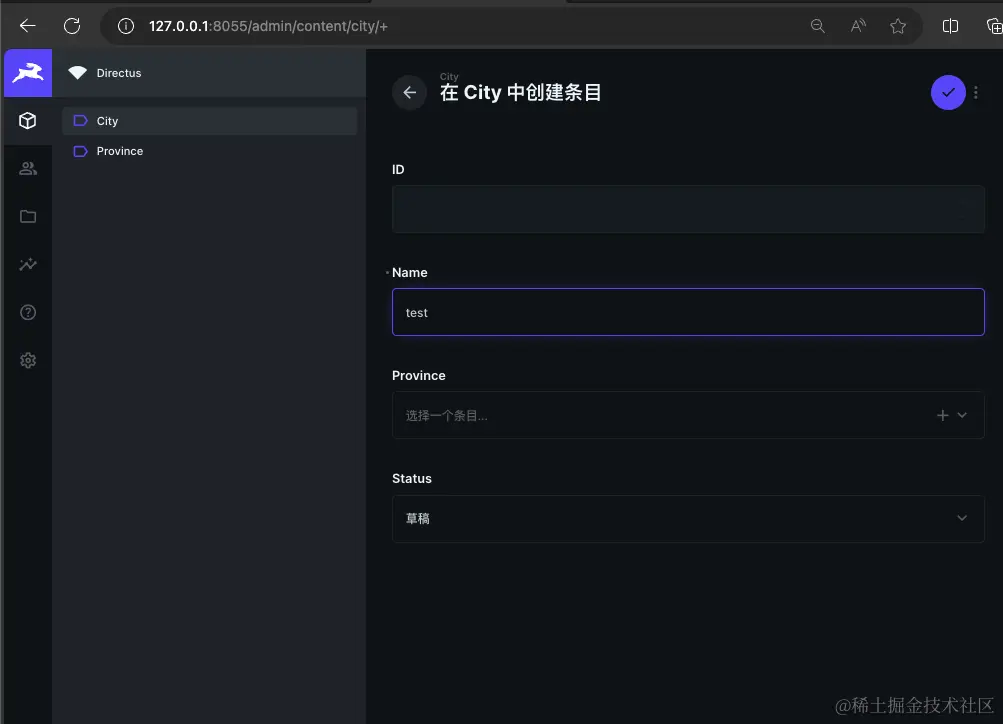Open the Documentation help icon

[x=28, y=312]
